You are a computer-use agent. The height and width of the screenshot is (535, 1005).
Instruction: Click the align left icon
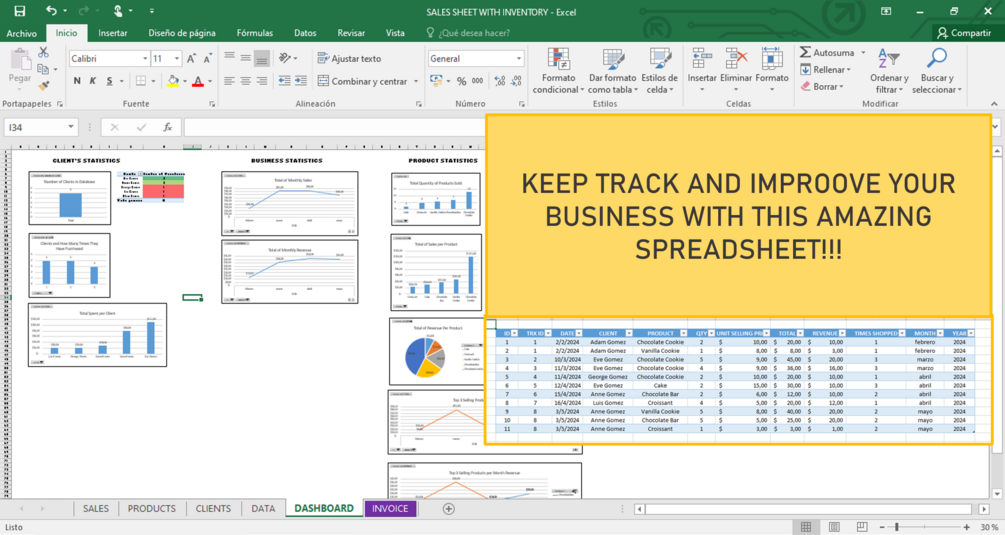pyautogui.click(x=229, y=81)
